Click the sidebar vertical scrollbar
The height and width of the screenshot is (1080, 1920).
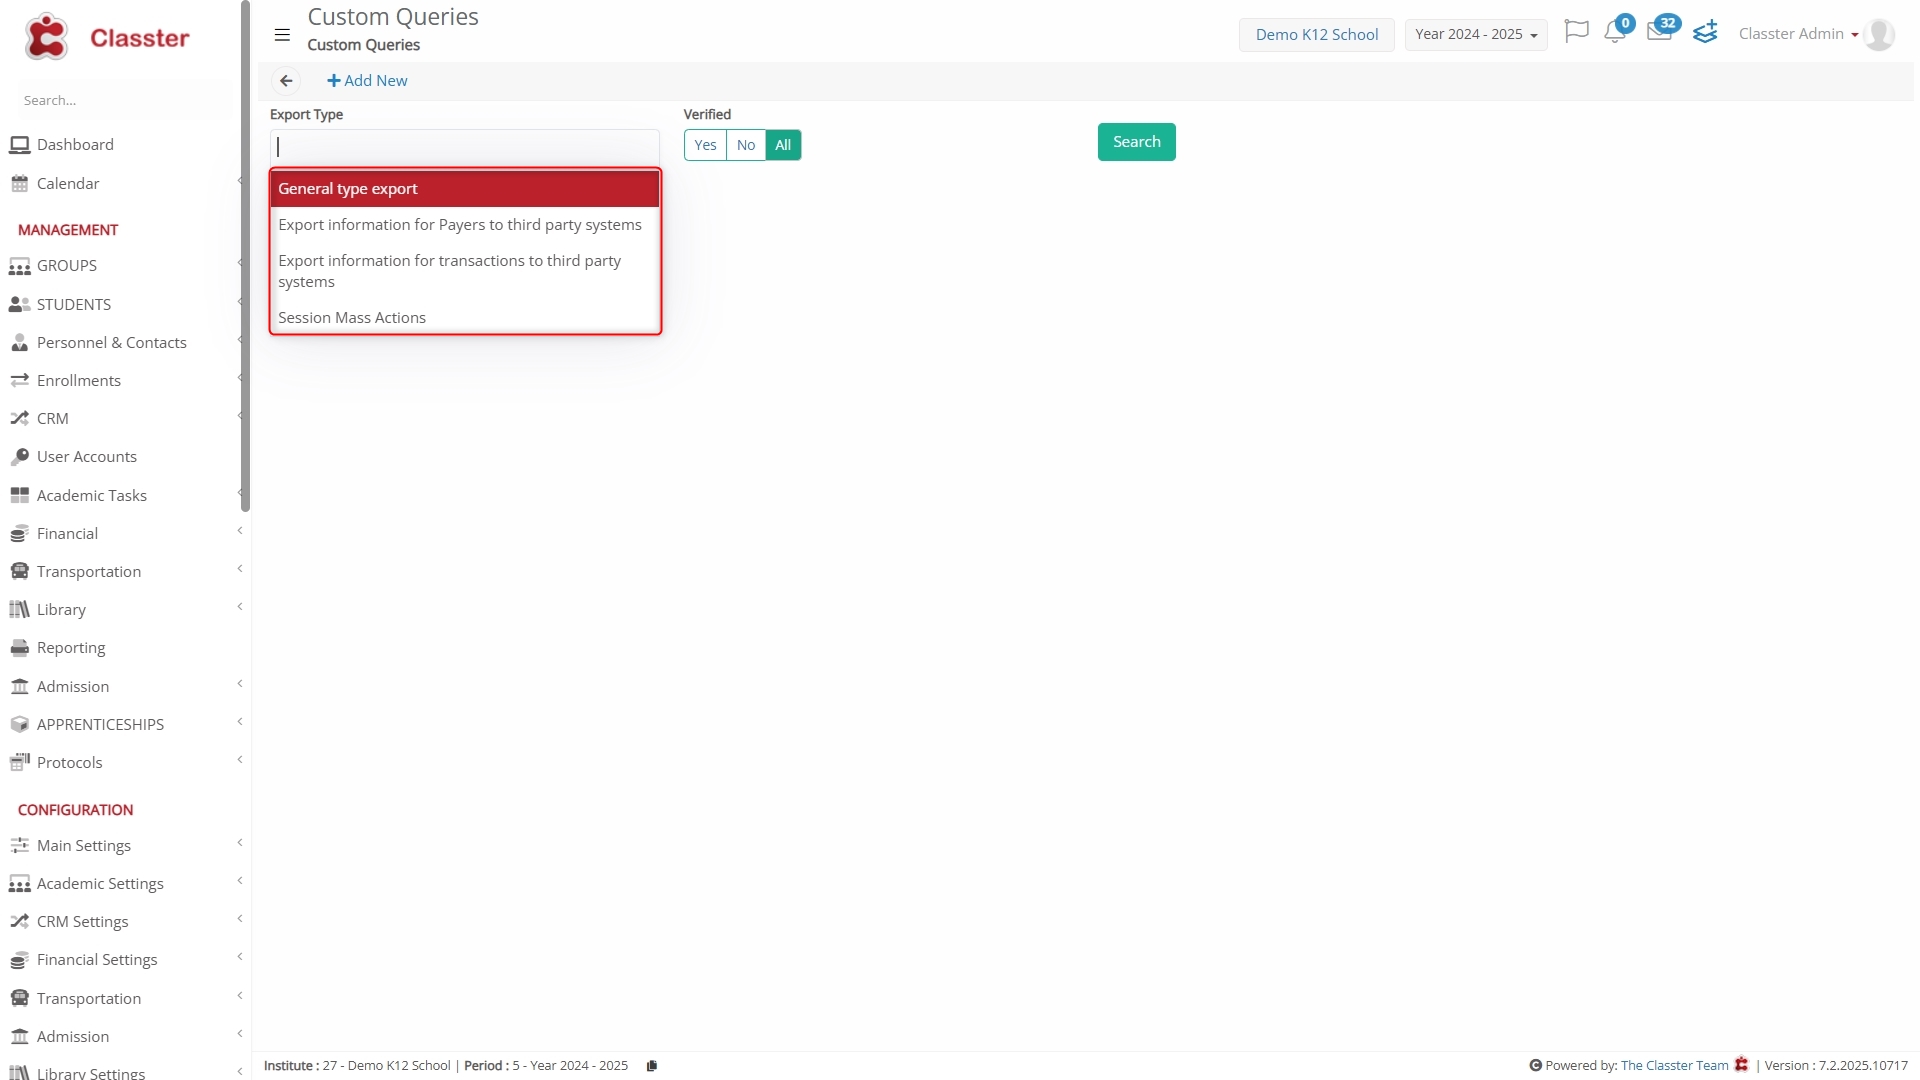click(246, 256)
